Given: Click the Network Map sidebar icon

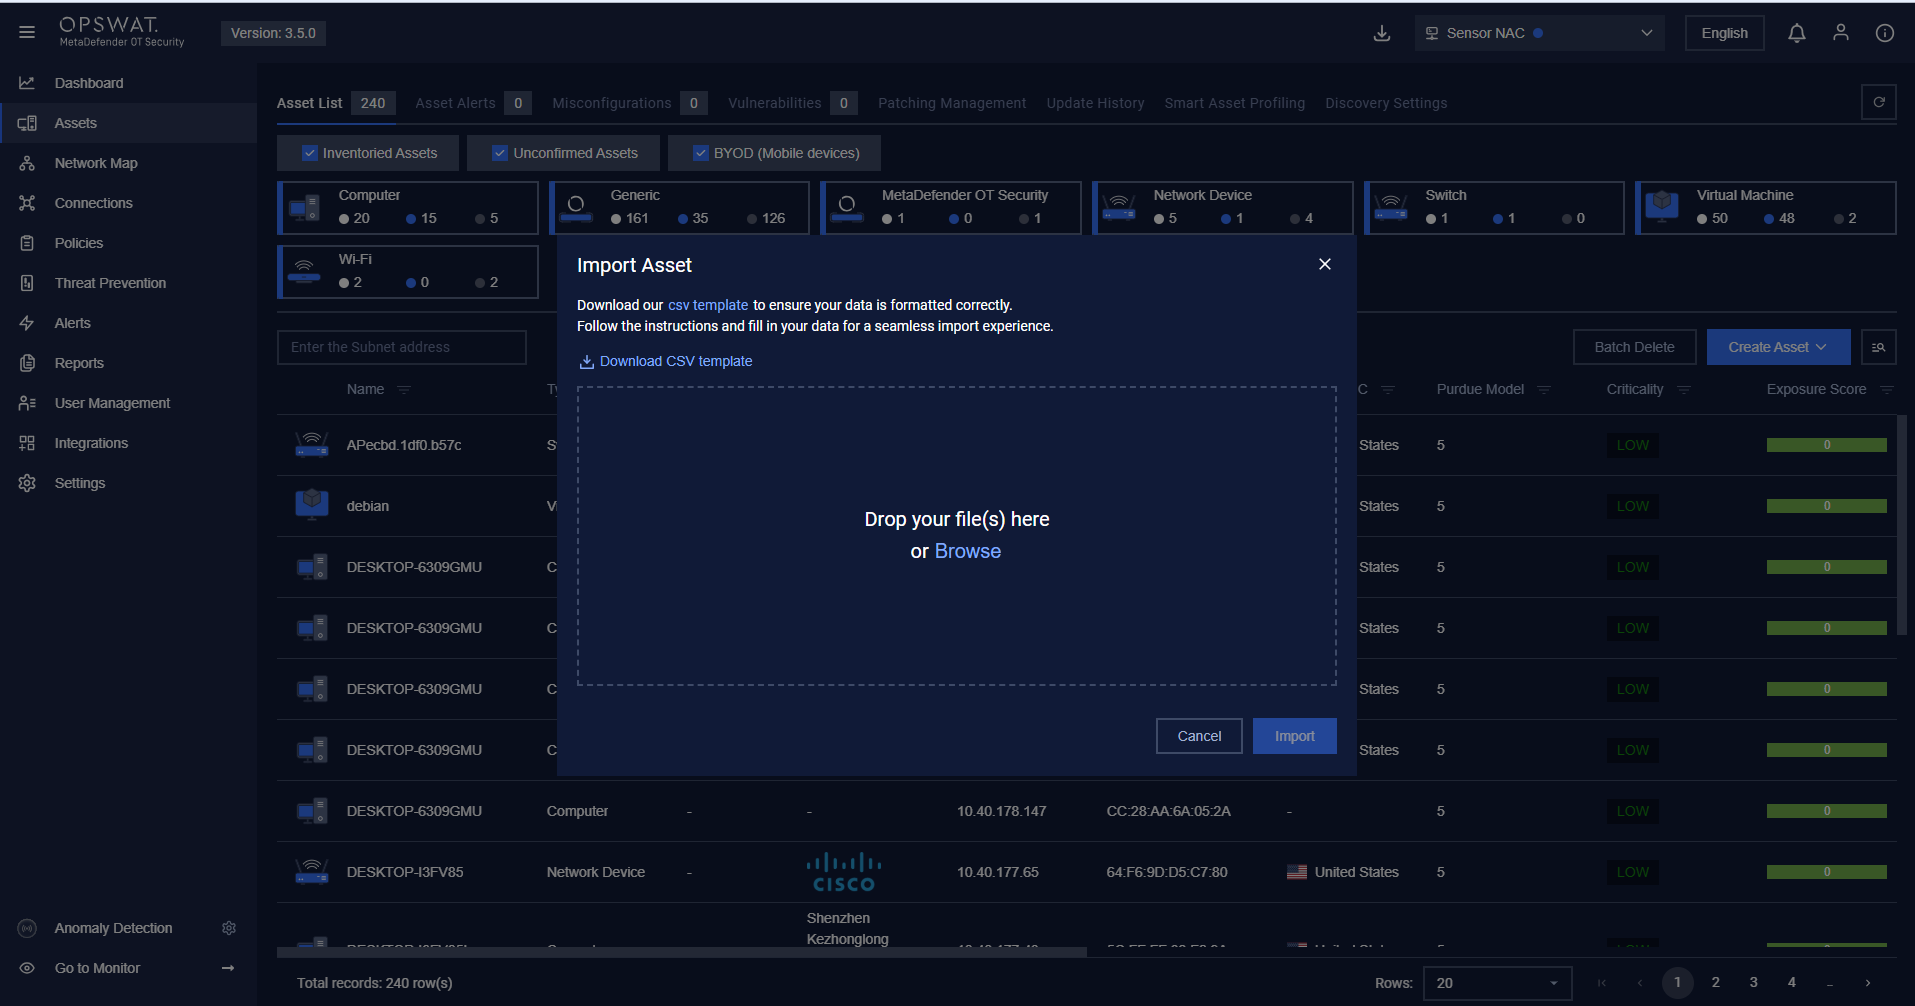Looking at the screenshot, I should pyautogui.click(x=27, y=163).
